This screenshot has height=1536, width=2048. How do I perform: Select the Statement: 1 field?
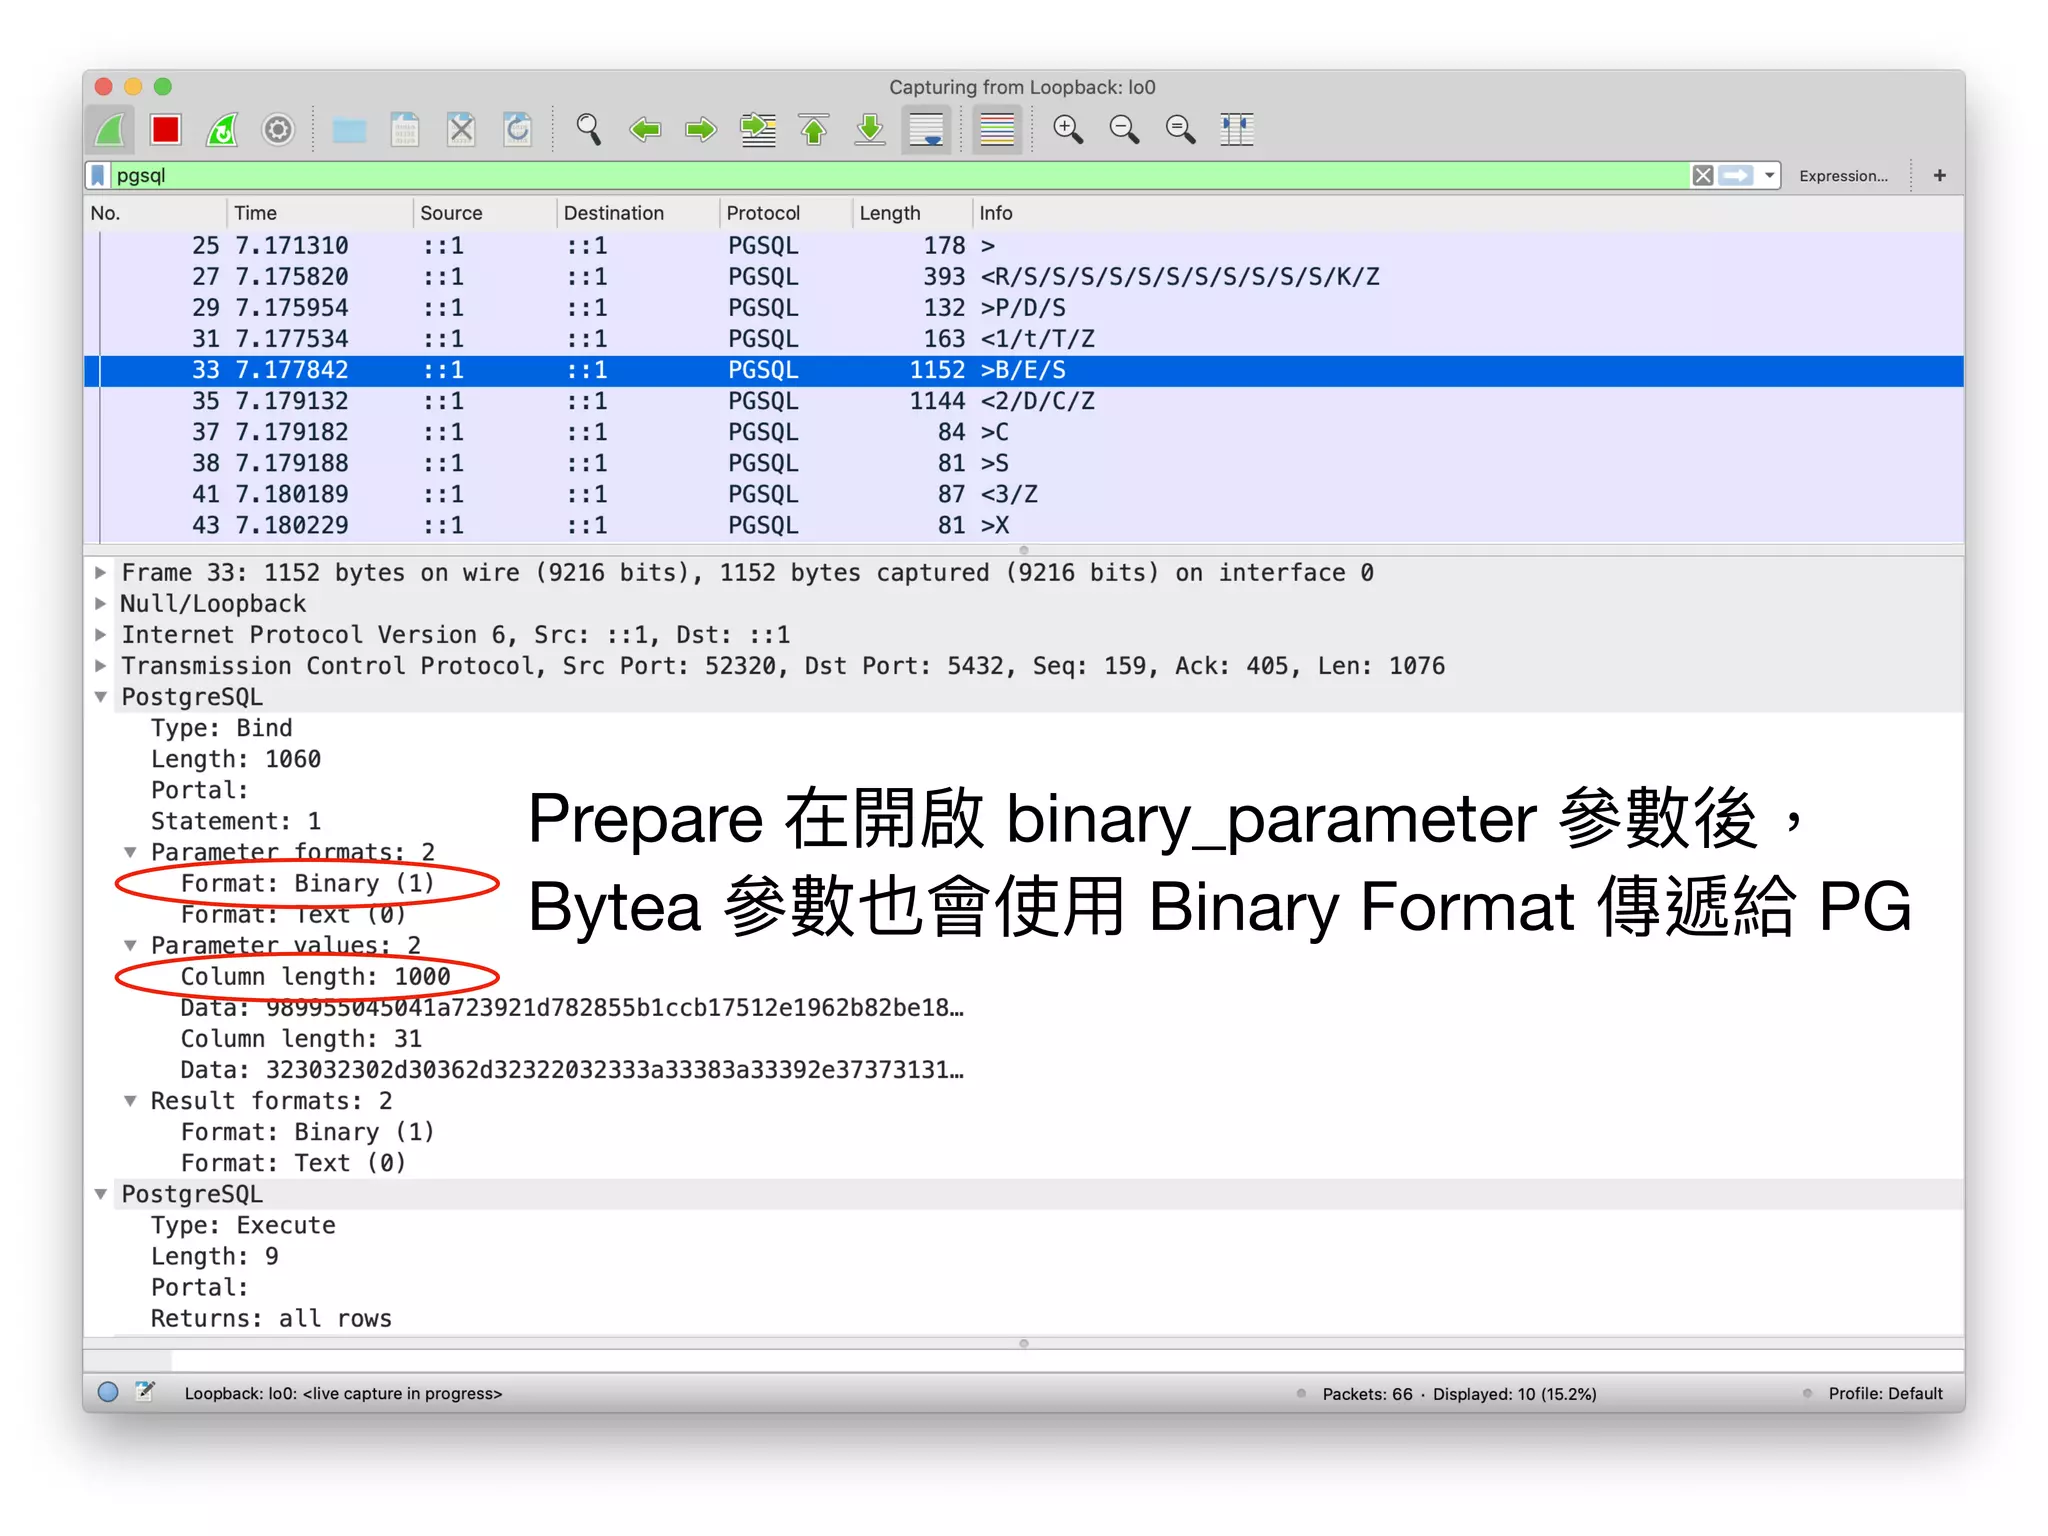236,821
